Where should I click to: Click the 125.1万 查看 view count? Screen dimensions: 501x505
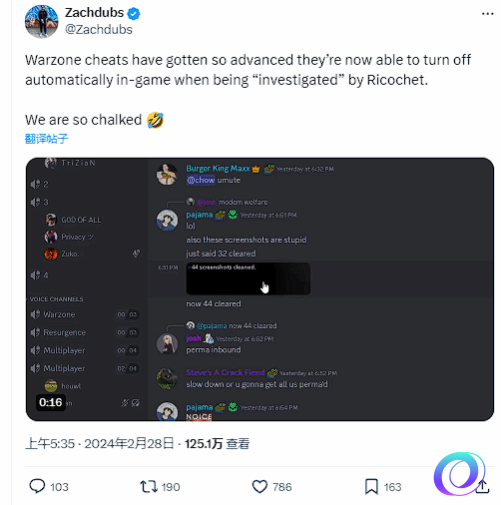[x=217, y=444]
